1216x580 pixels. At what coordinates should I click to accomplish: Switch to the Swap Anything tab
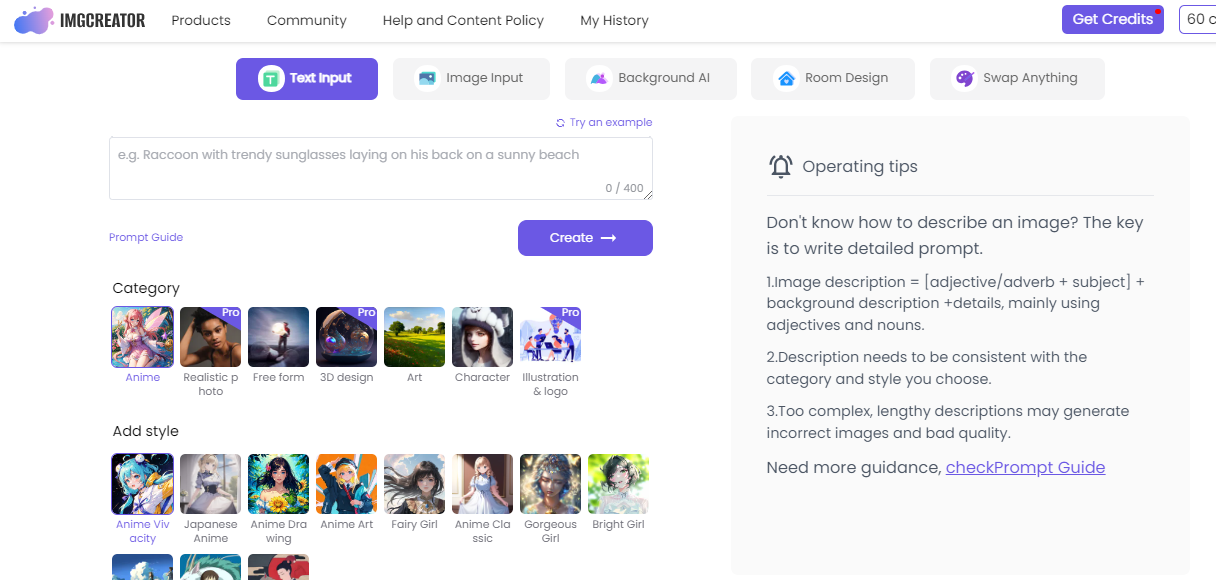click(1017, 79)
